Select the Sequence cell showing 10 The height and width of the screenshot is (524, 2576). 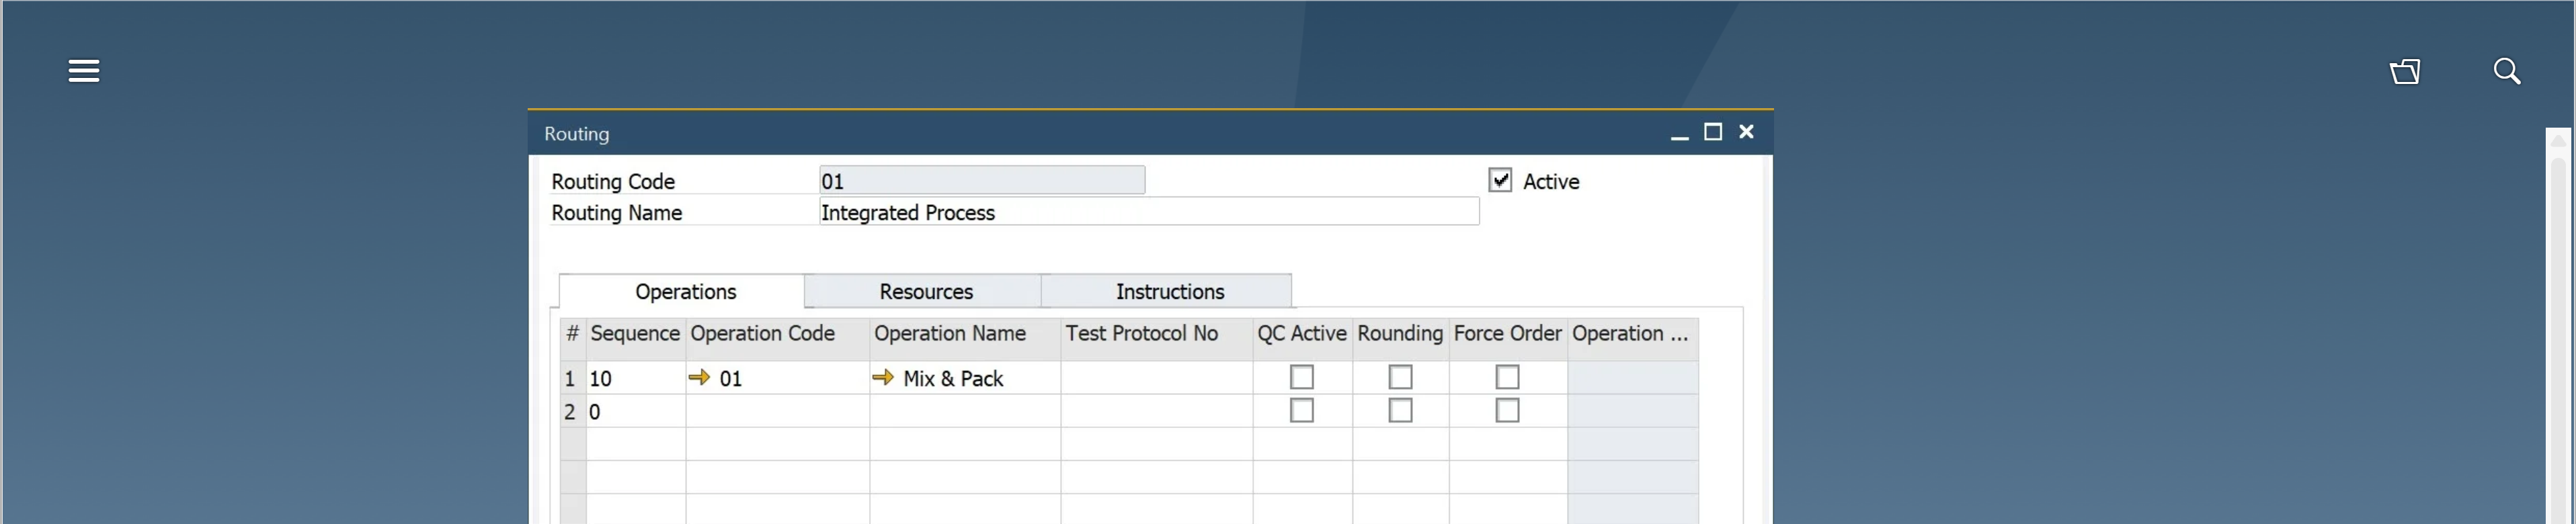(636, 378)
